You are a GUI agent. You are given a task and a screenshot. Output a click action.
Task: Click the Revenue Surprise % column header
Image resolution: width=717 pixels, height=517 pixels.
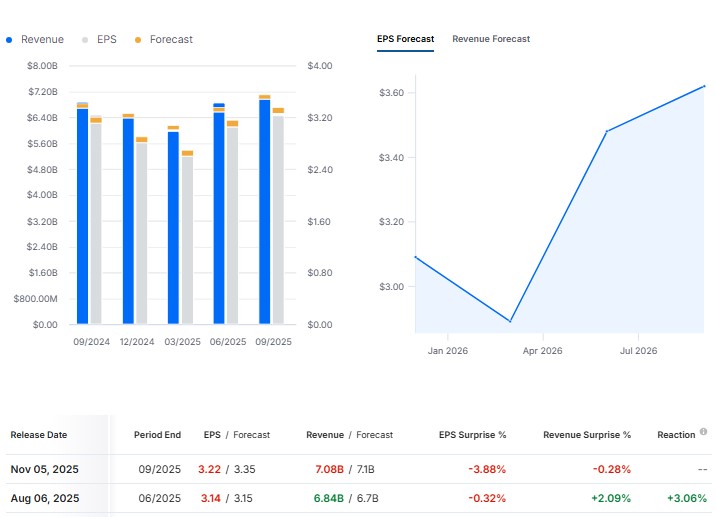pos(587,435)
